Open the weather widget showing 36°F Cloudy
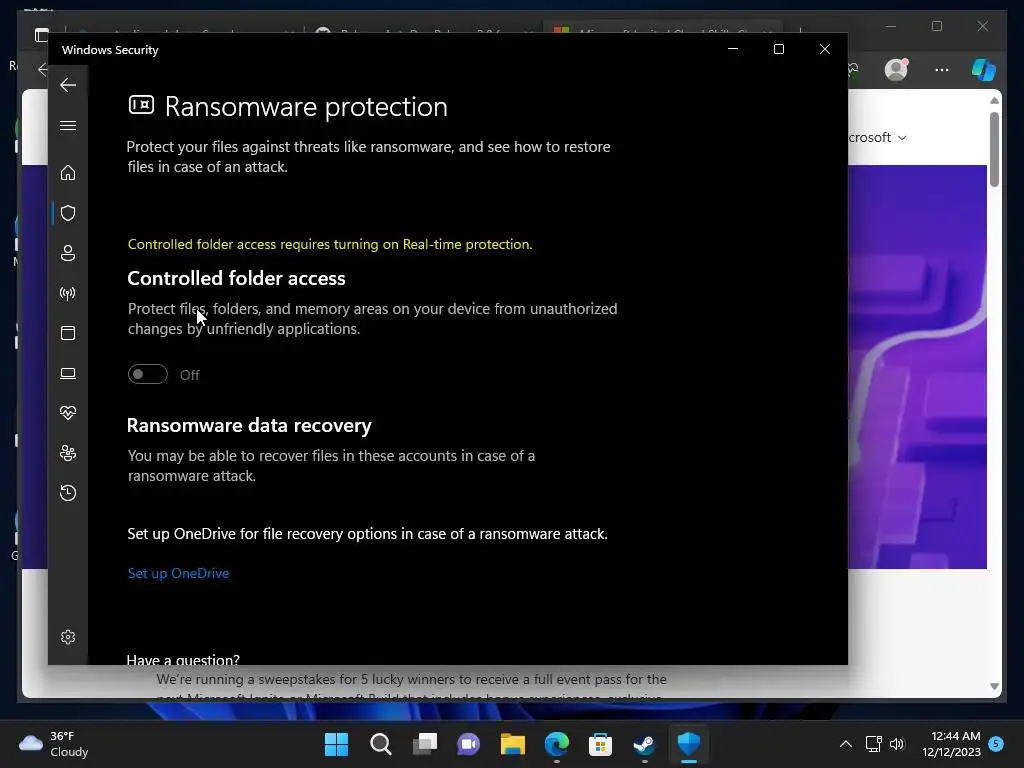The image size is (1024, 768). click(x=54, y=744)
